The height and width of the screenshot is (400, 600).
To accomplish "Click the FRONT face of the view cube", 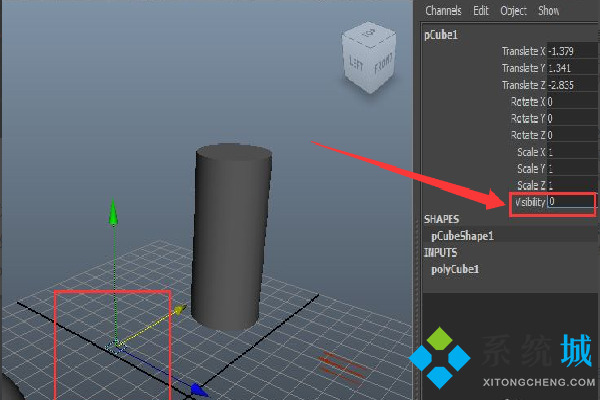I will tap(384, 67).
